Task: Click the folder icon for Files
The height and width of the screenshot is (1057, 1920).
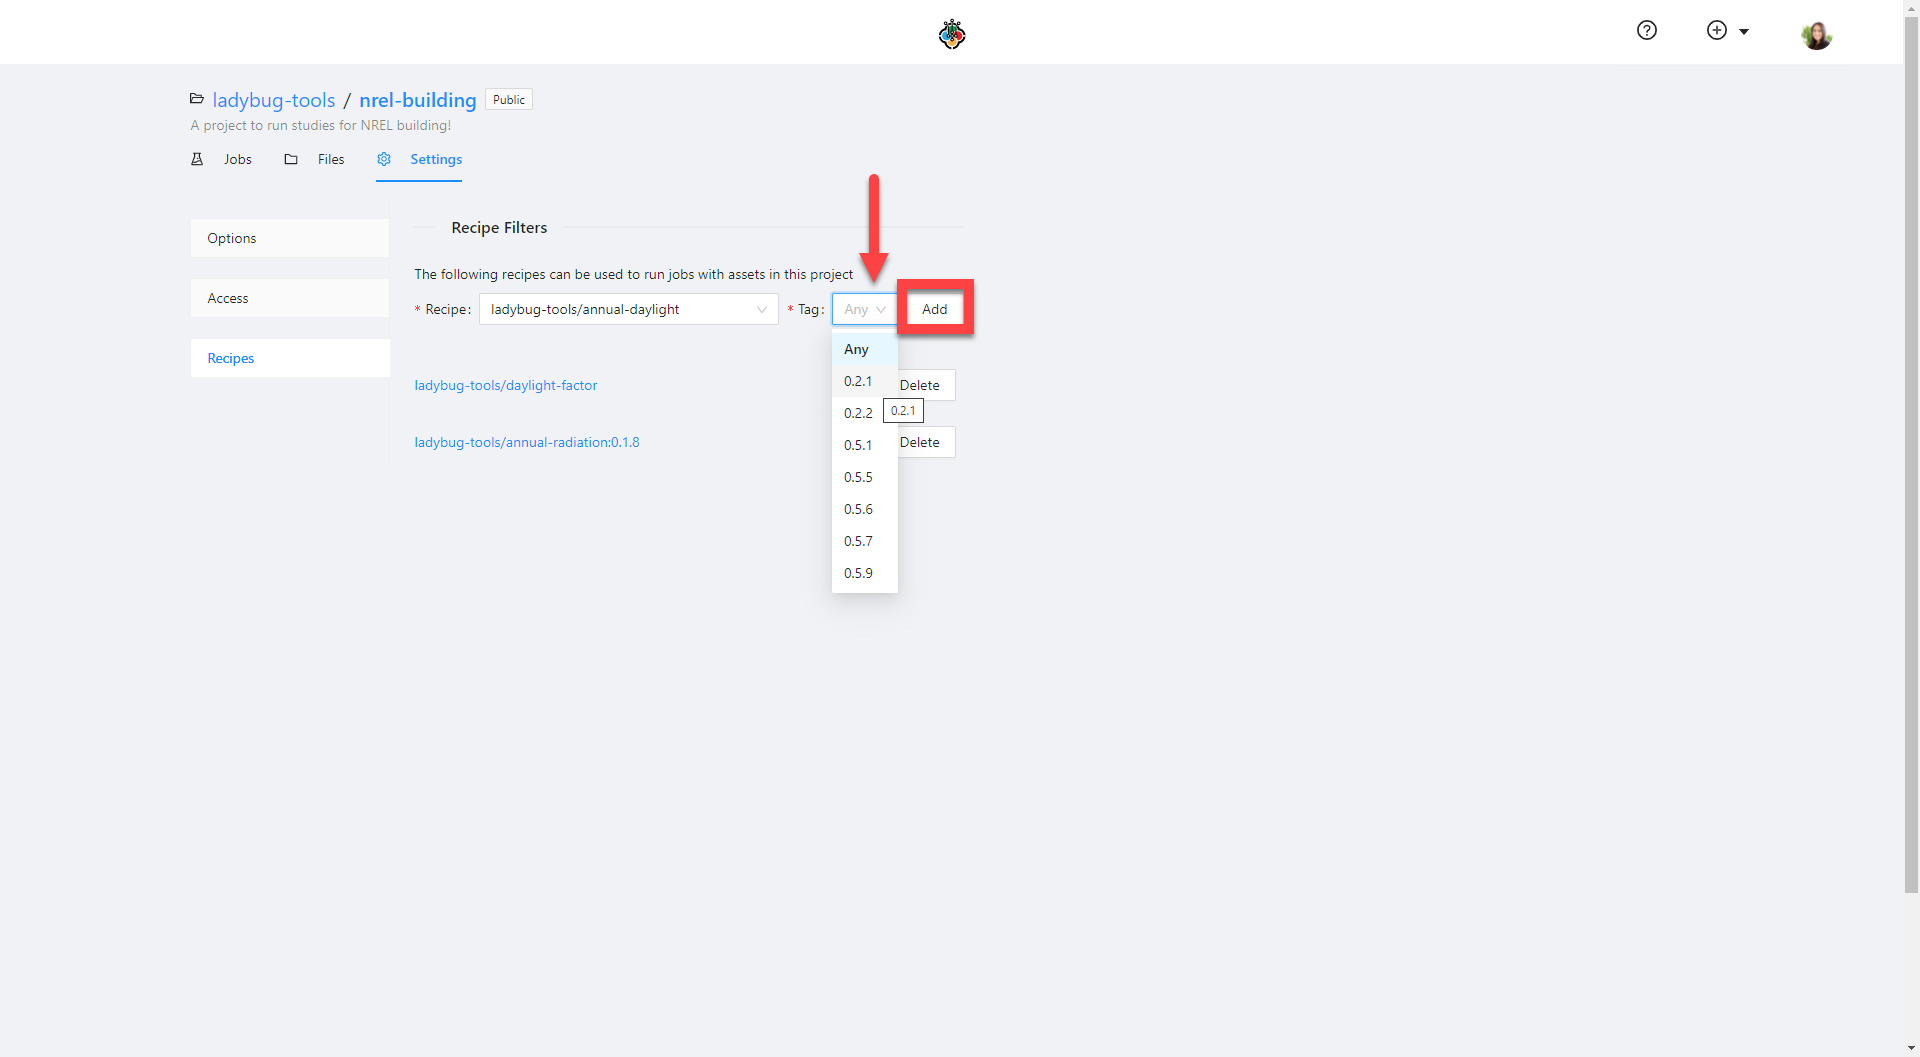Action: [291, 160]
